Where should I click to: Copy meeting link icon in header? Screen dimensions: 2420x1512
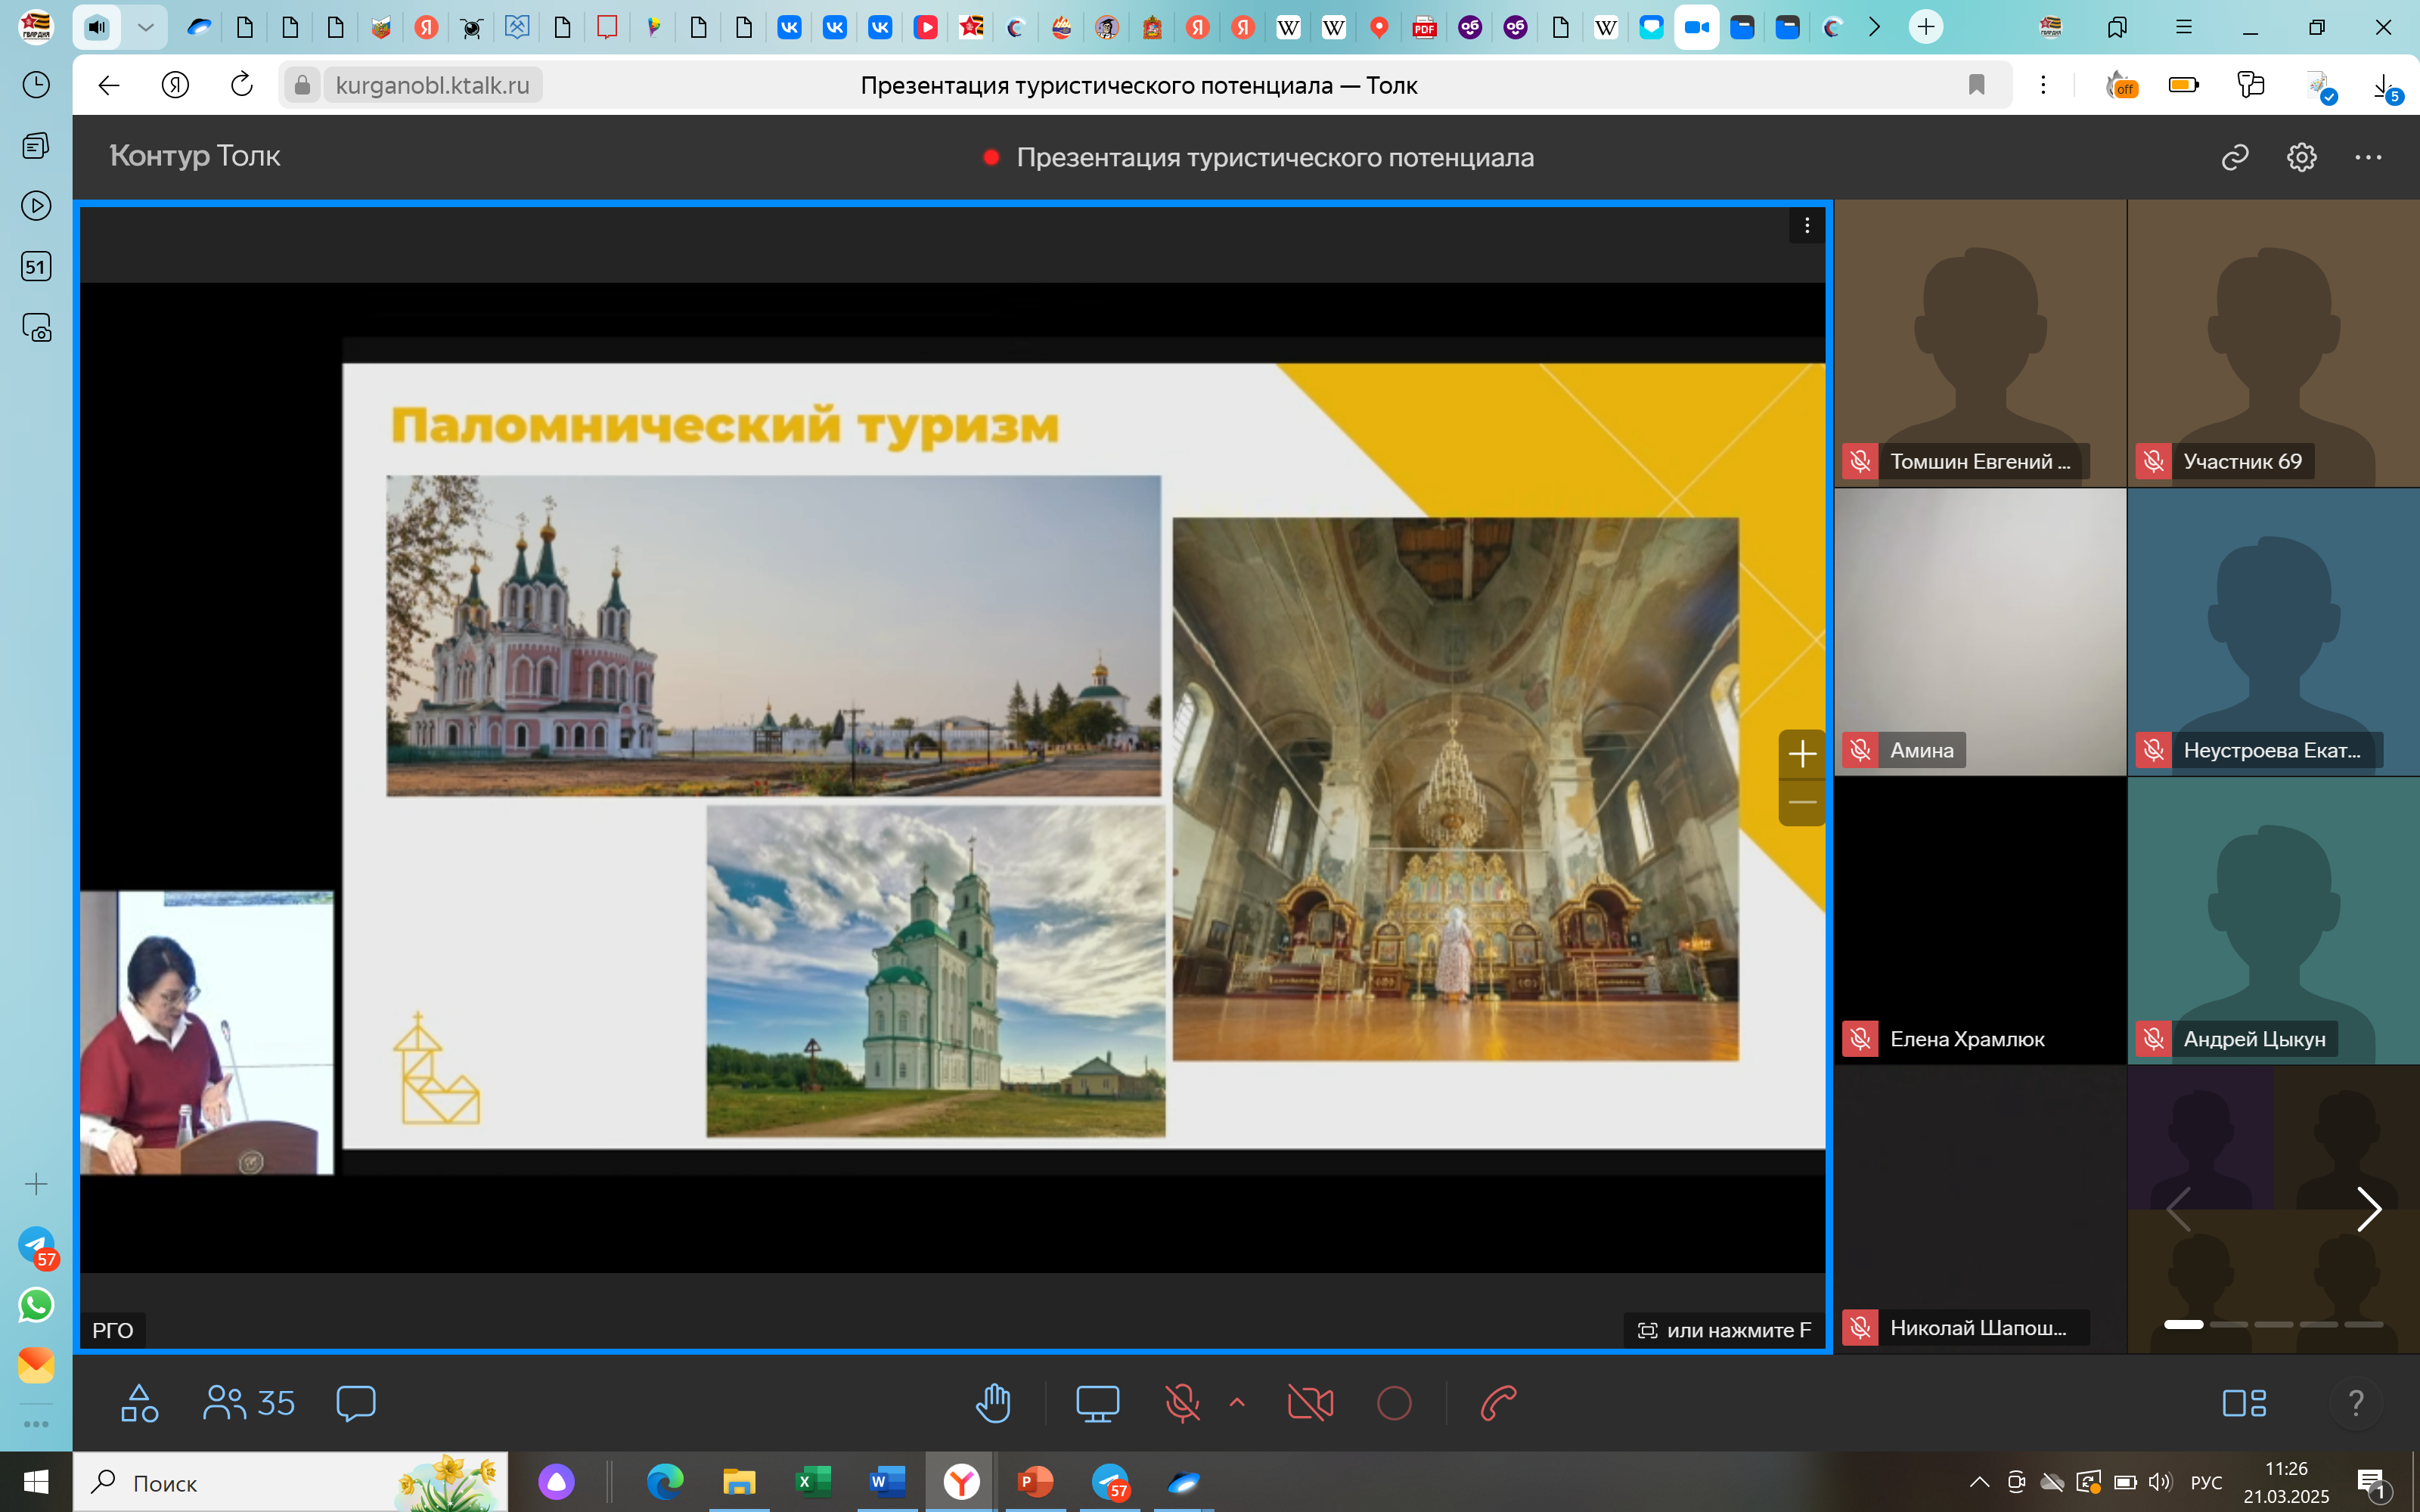pyautogui.click(x=2235, y=157)
